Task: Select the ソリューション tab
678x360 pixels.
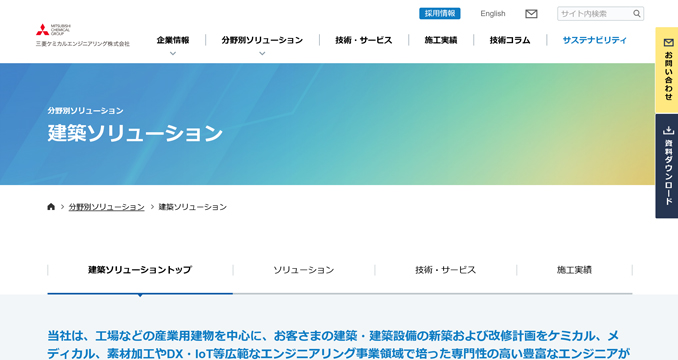Action: click(304, 270)
